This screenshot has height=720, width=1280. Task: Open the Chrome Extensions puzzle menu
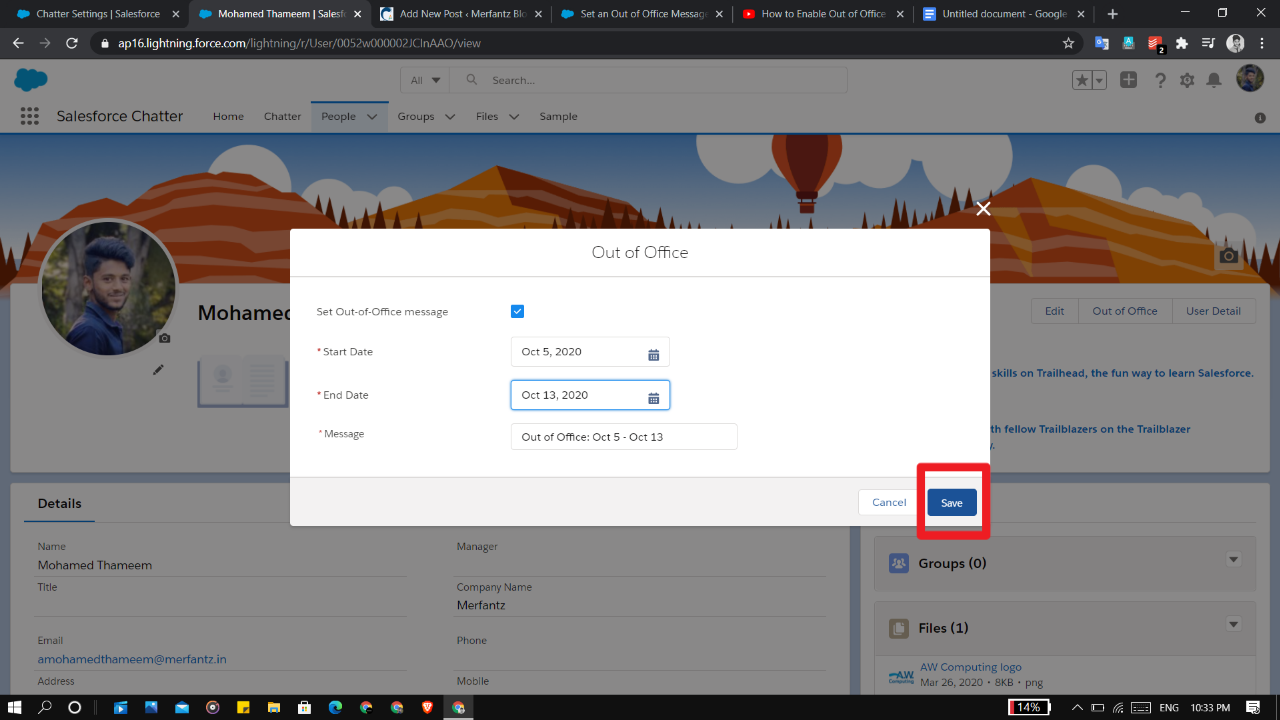[x=1182, y=44]
